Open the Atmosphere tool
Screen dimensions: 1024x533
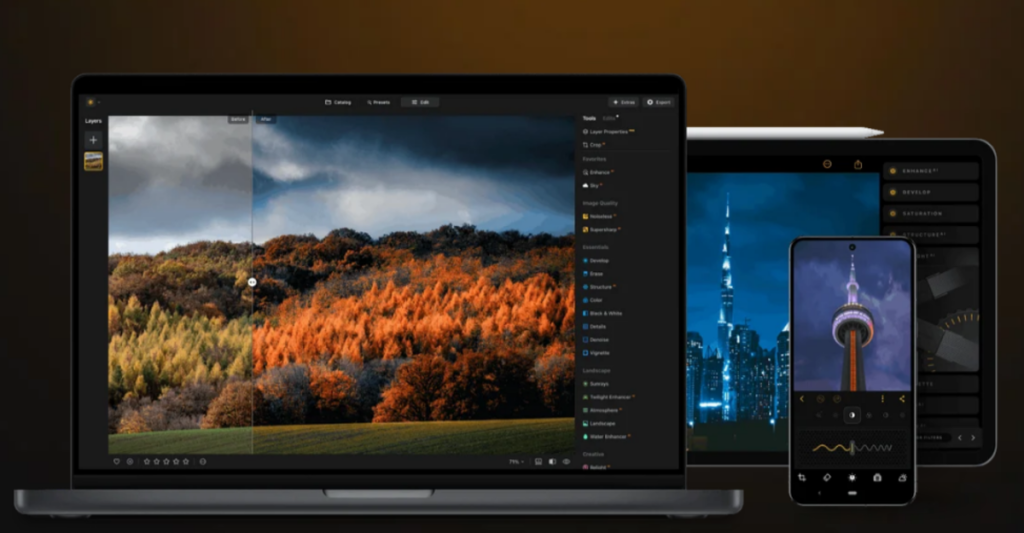point(601,410)
